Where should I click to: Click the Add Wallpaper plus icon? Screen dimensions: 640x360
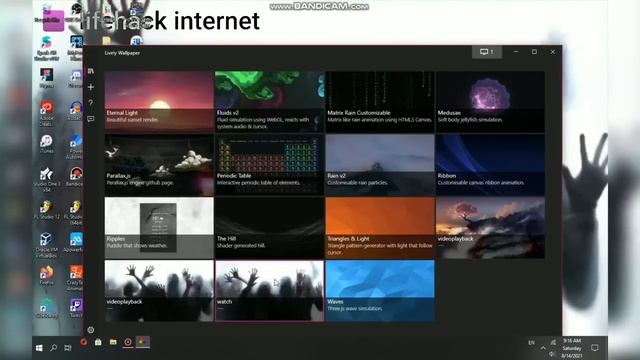tap(91, 87)
